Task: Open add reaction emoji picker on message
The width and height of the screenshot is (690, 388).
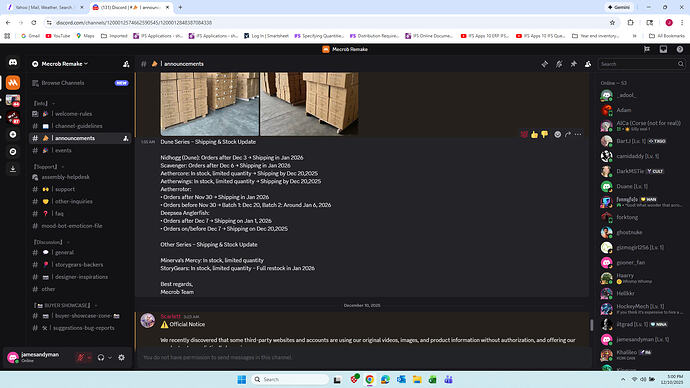Action: (x=558, y=134)
